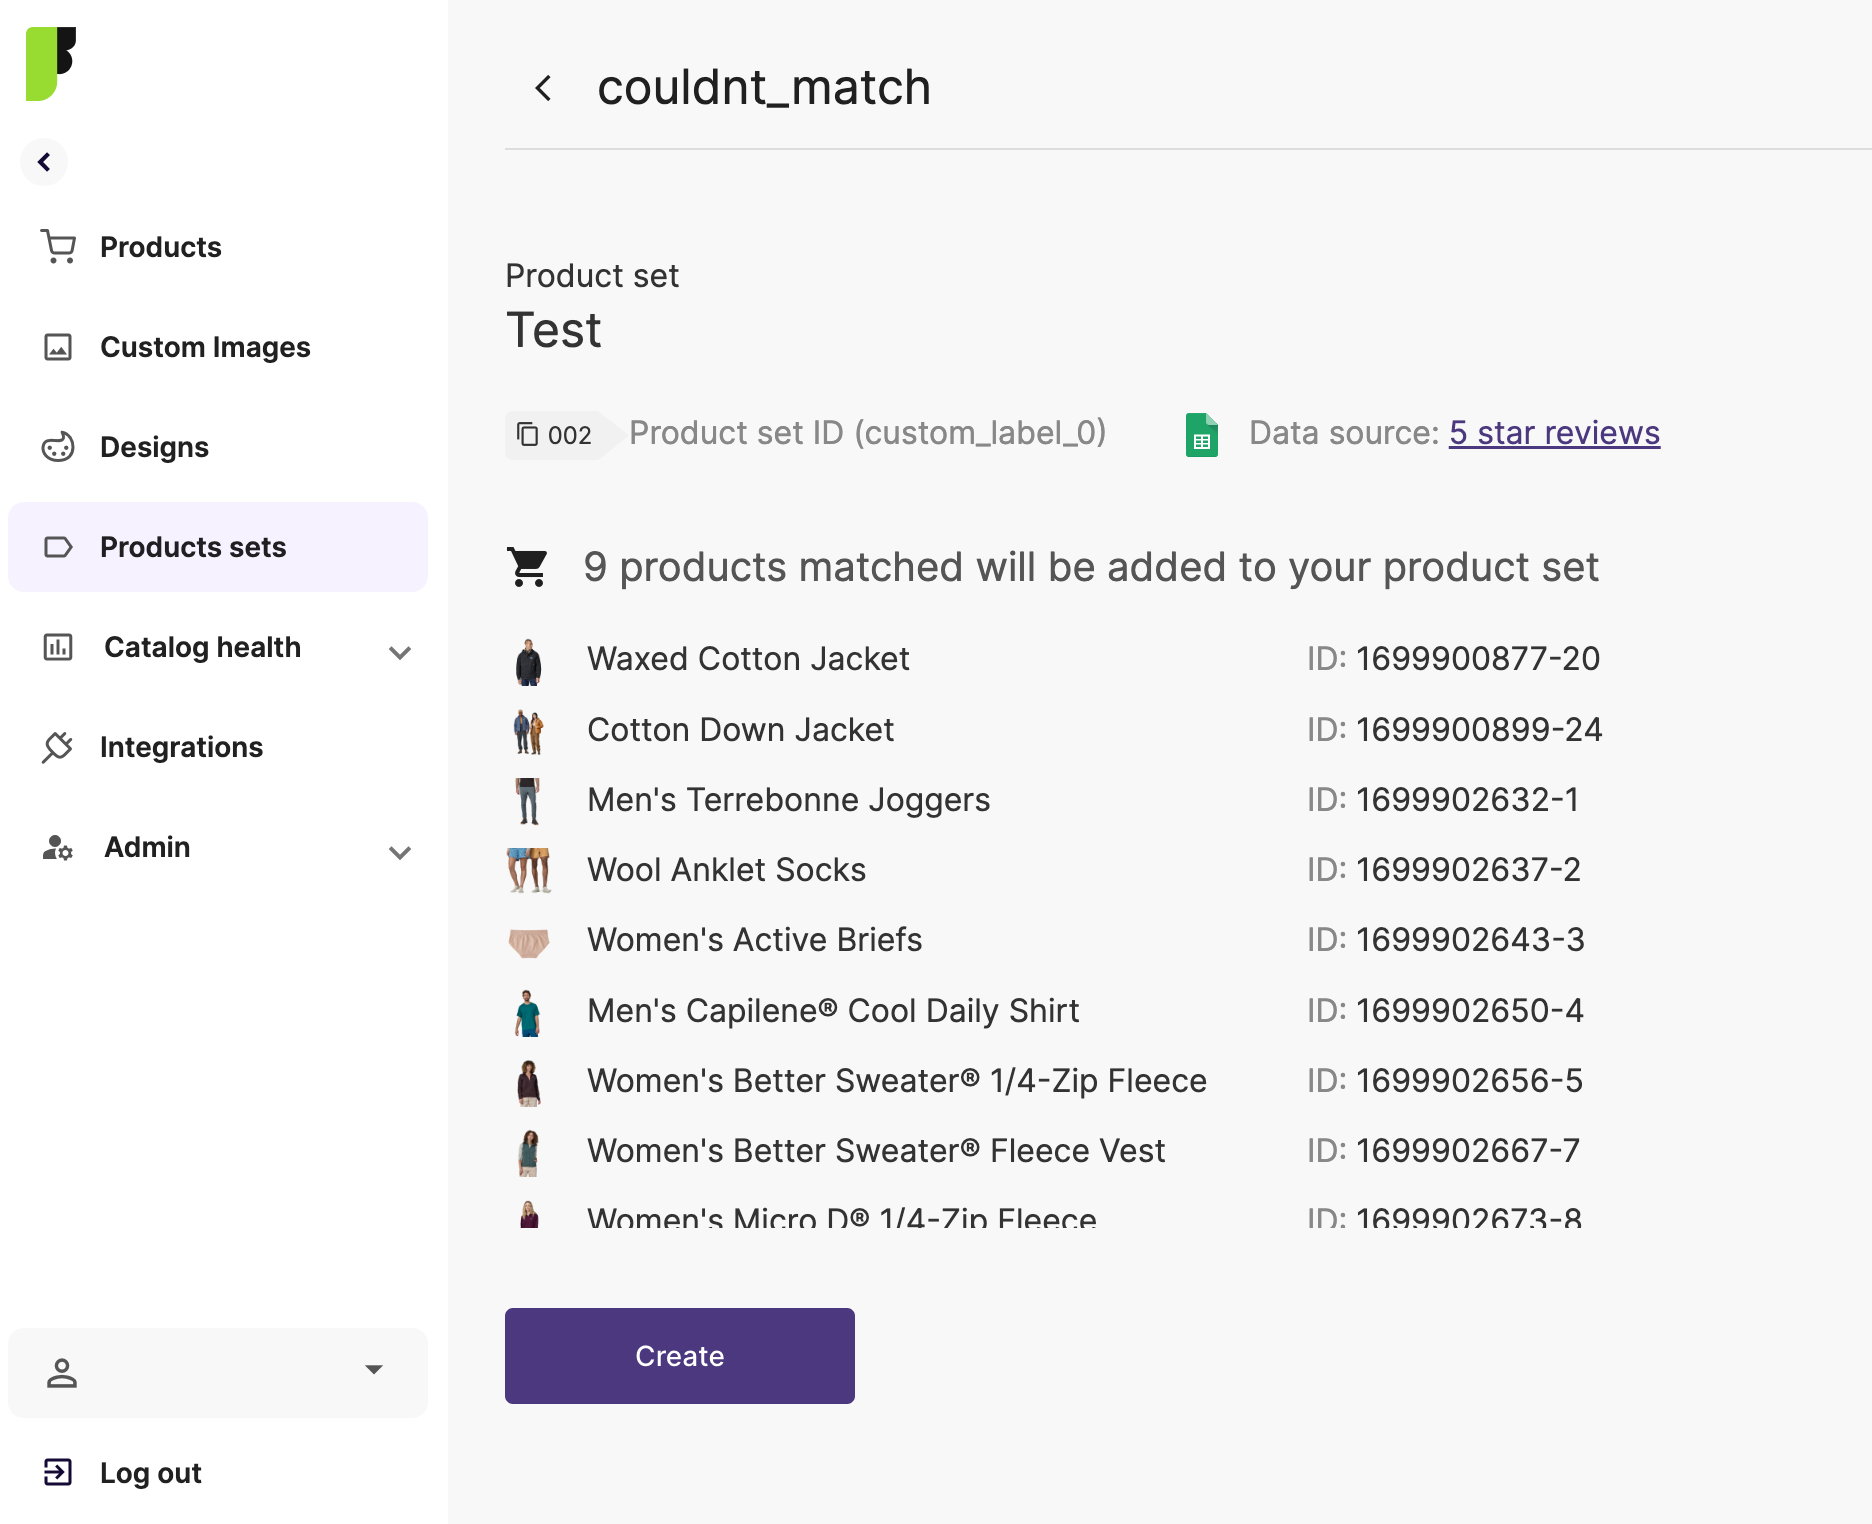Collapse the sidebar with the chevron button
This screenshot has width=1872, height=1524.
click(x=44, y=162)
